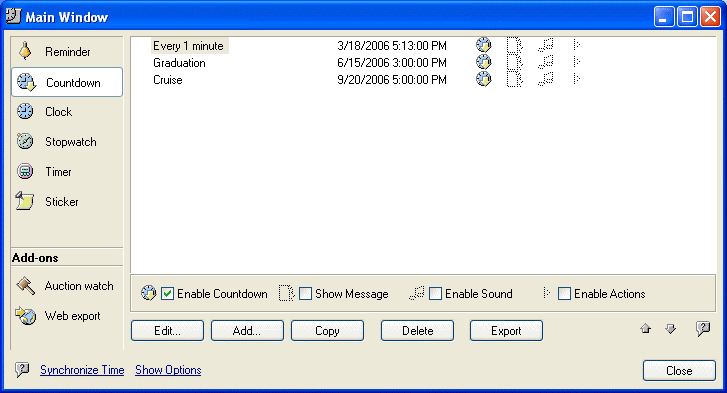
Task: Click the Edit... button
Action: coord(167,330)
